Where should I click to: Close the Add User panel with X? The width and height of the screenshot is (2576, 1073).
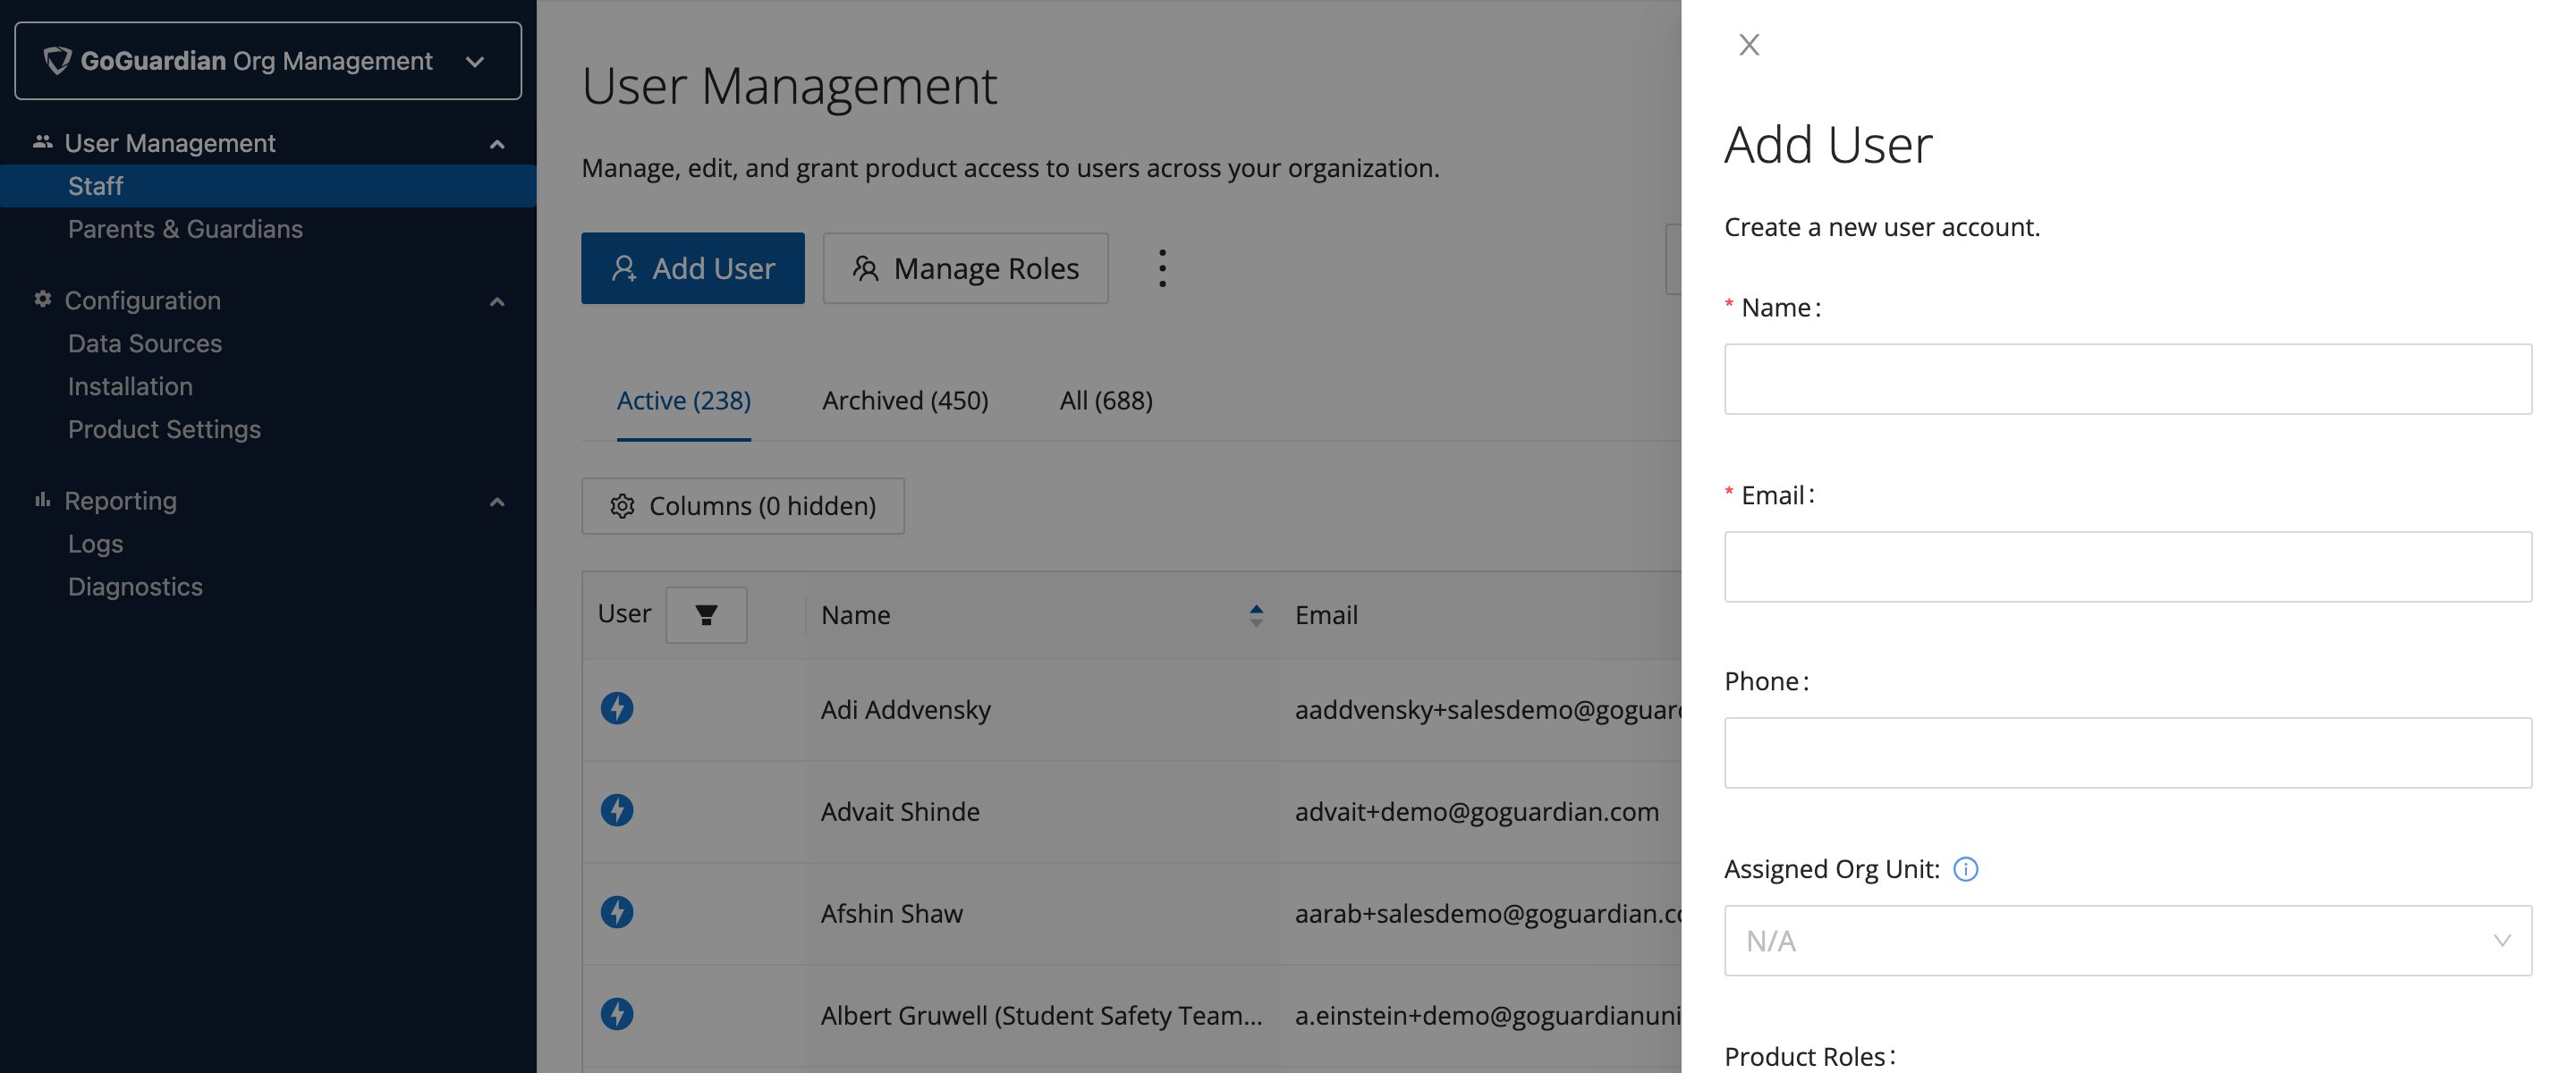(1749, 45)
